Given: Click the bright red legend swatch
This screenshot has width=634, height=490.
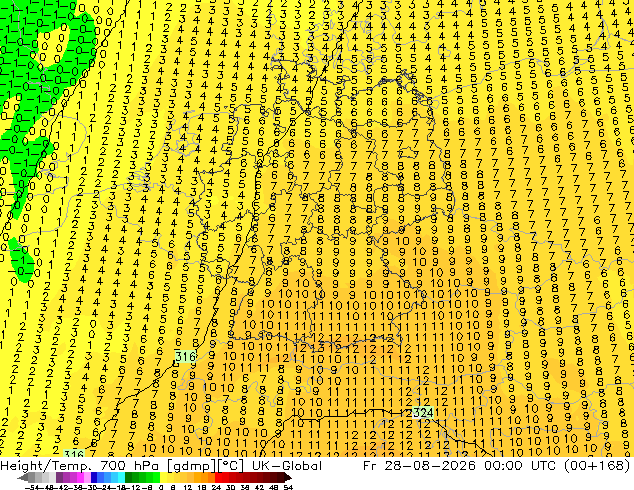Looking at the screenshot, I should click(x=218, y=478).
